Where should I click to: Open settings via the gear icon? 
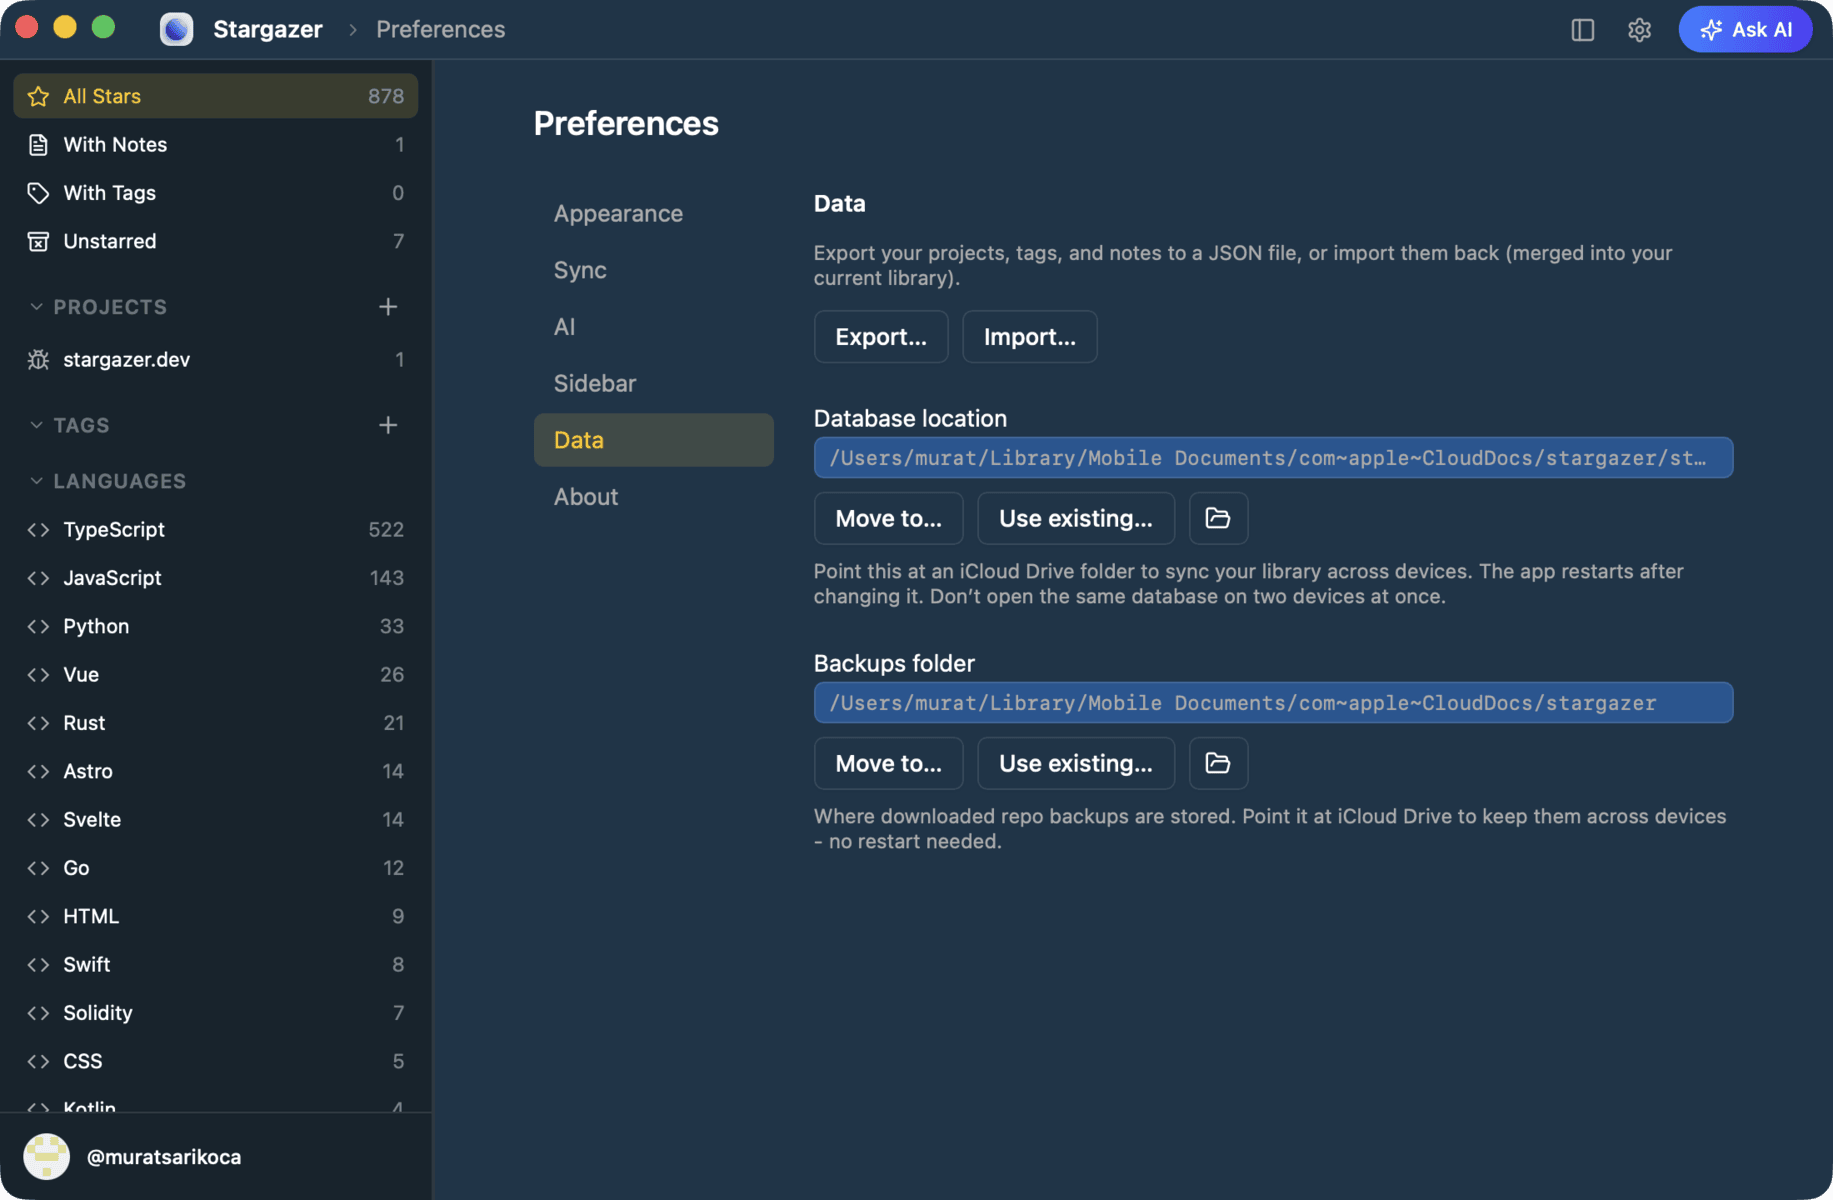tap(1639, 30)
